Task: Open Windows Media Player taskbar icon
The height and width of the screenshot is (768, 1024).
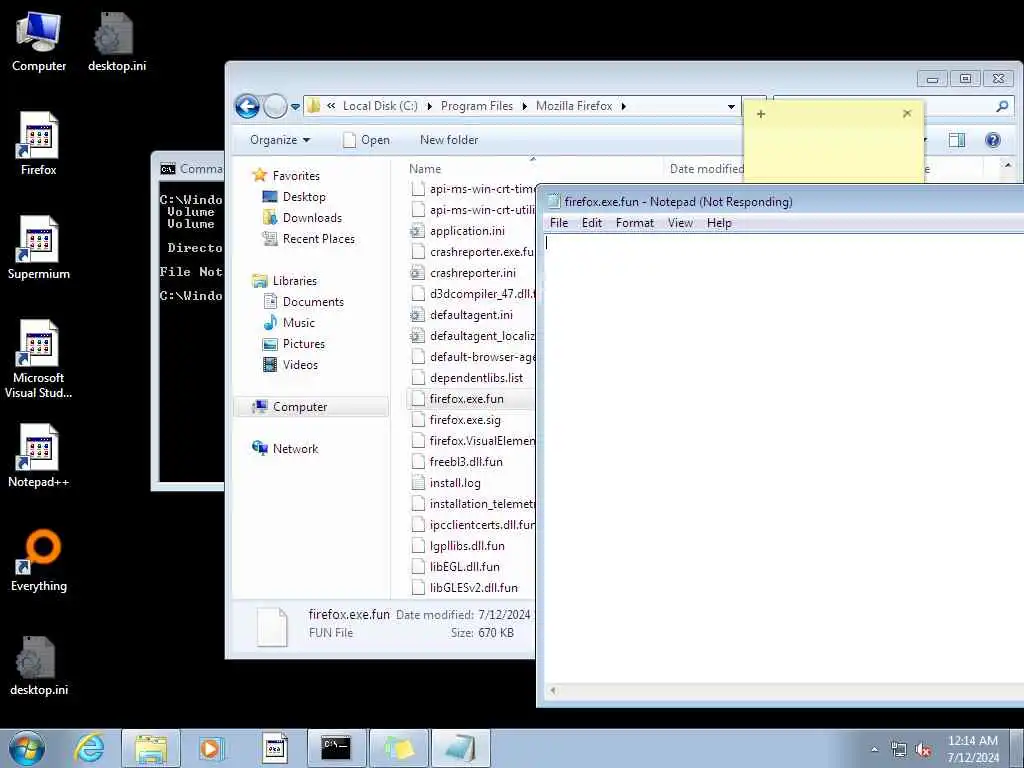Action: [211, 748]
